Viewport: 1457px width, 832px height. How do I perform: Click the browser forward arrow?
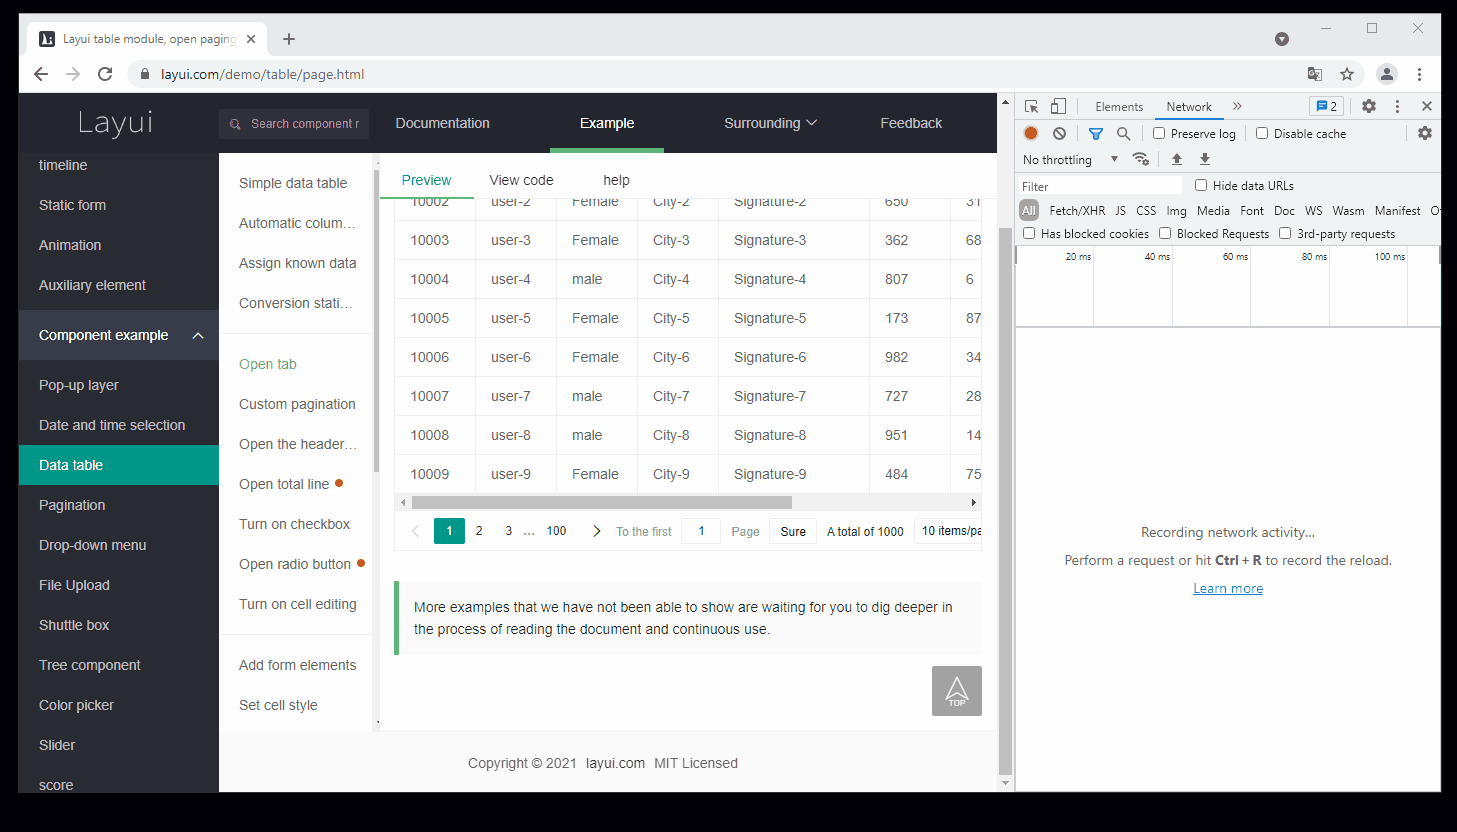73,74
